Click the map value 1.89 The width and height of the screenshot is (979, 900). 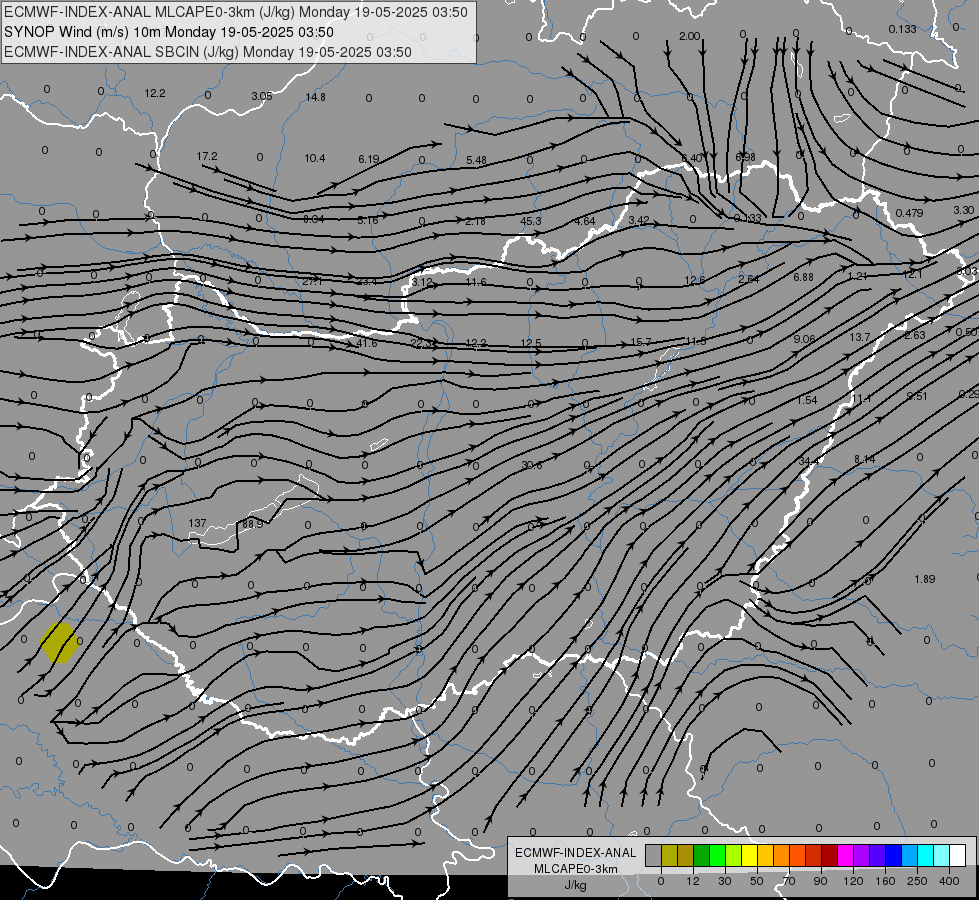click(x=924, y=579)
